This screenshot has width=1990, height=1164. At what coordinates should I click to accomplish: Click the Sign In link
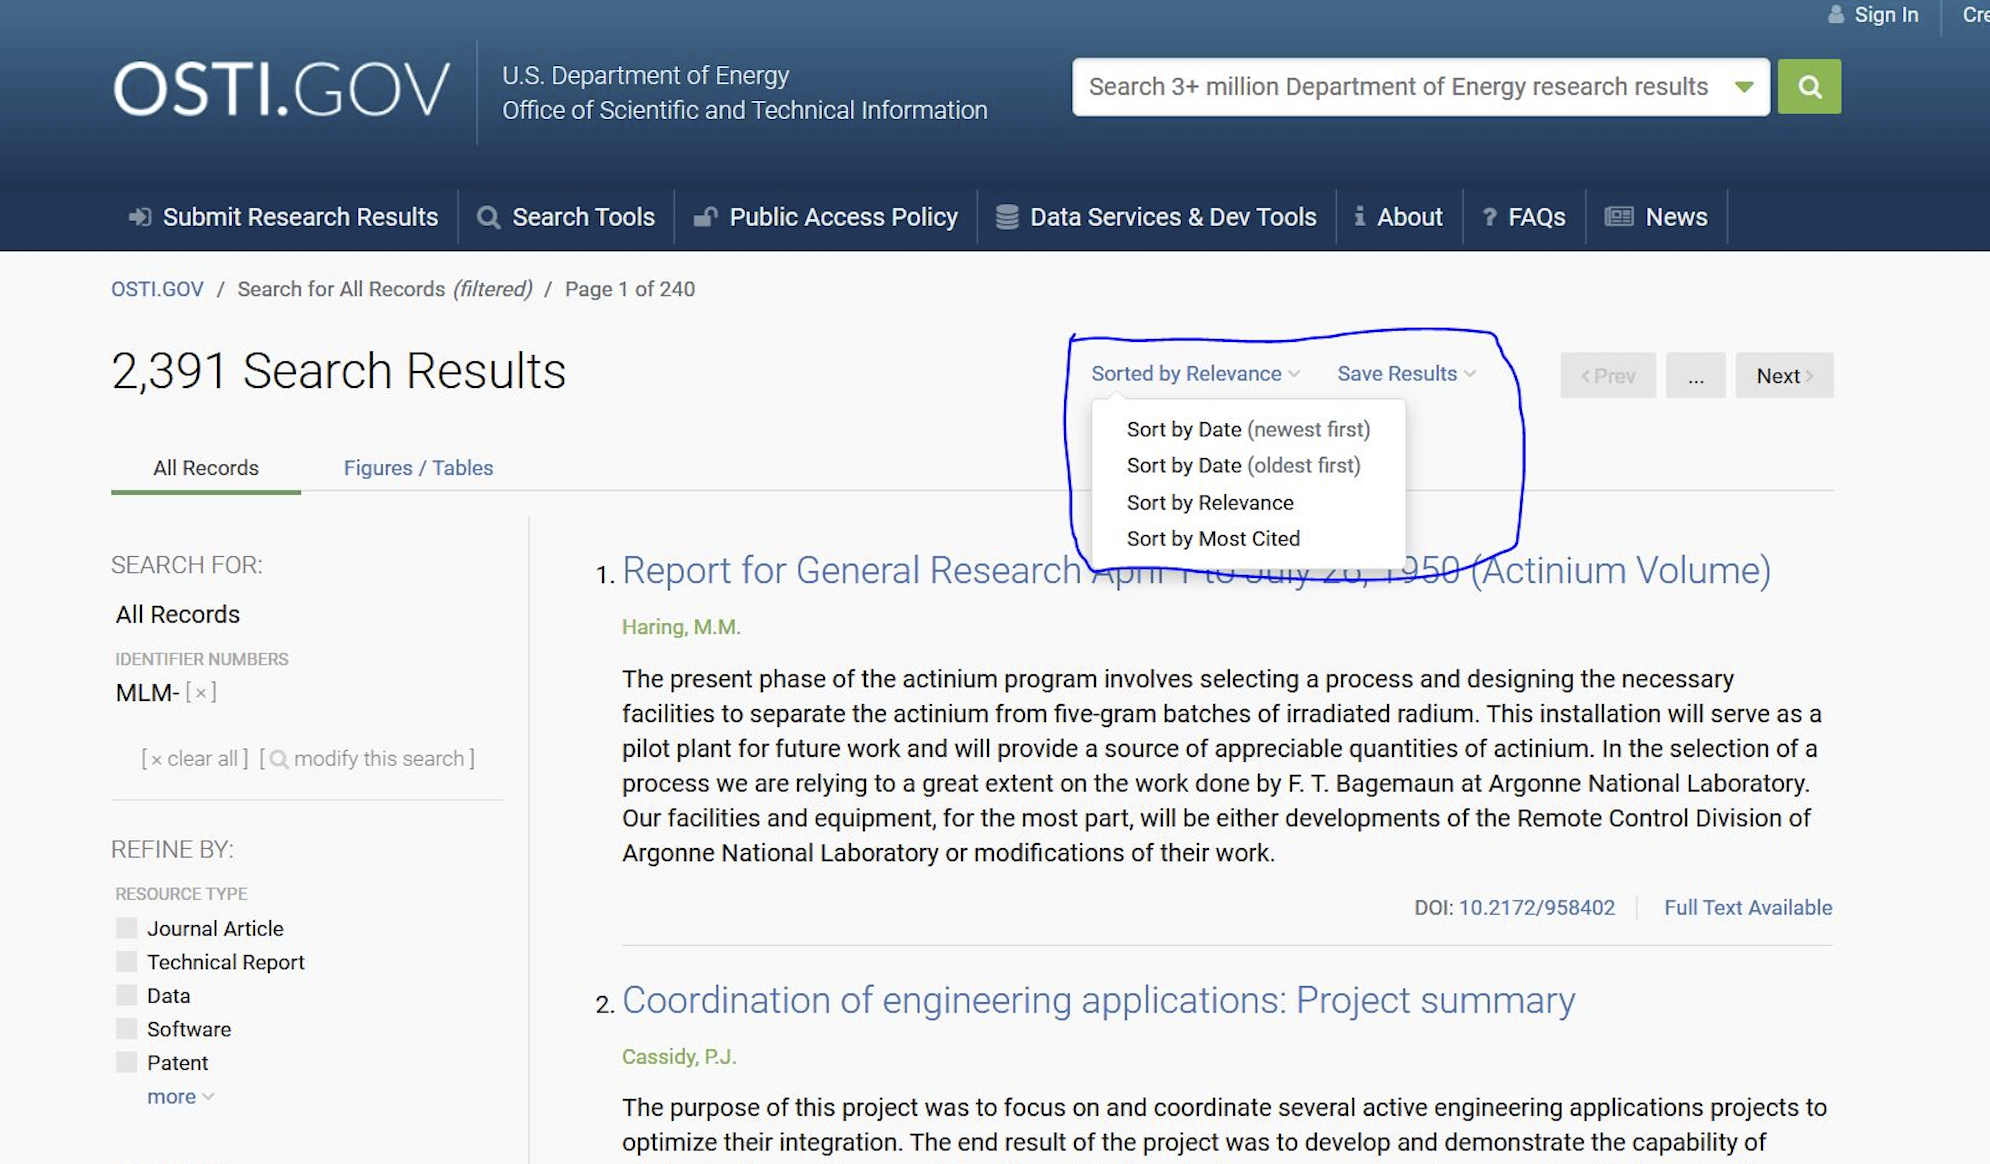(1886, 14)
